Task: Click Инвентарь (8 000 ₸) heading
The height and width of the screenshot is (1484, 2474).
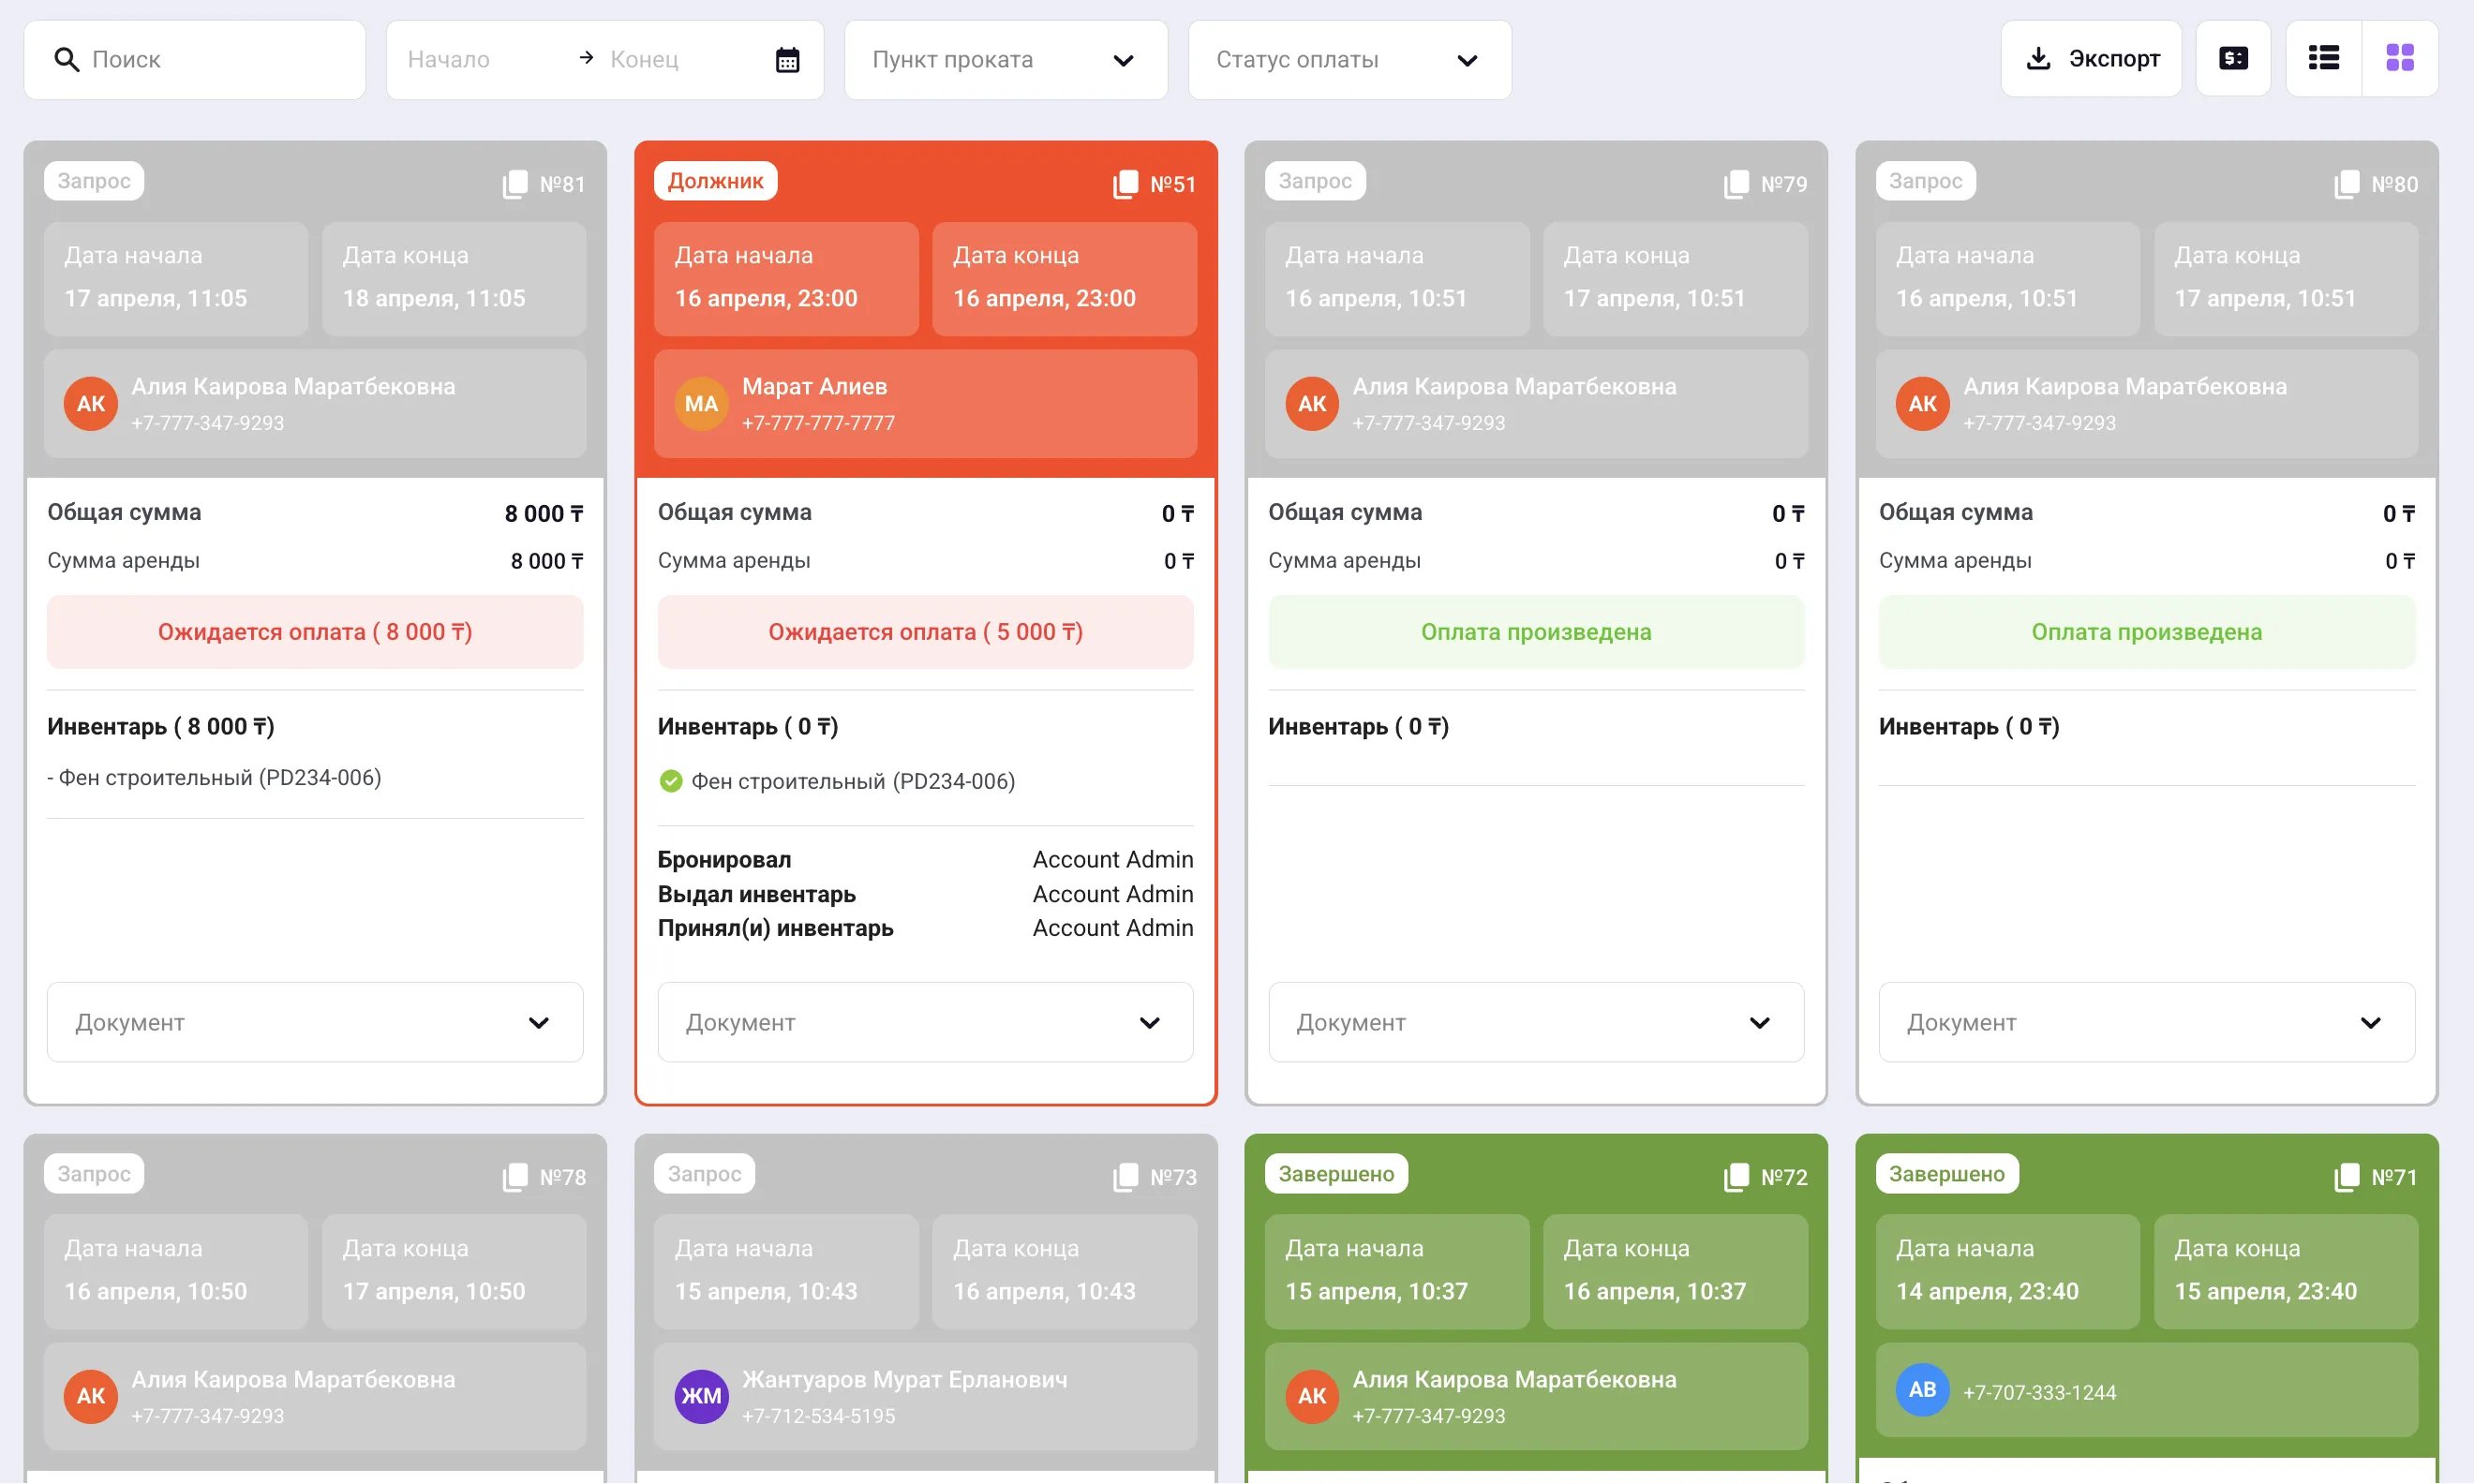Action: tap(161, 727)
